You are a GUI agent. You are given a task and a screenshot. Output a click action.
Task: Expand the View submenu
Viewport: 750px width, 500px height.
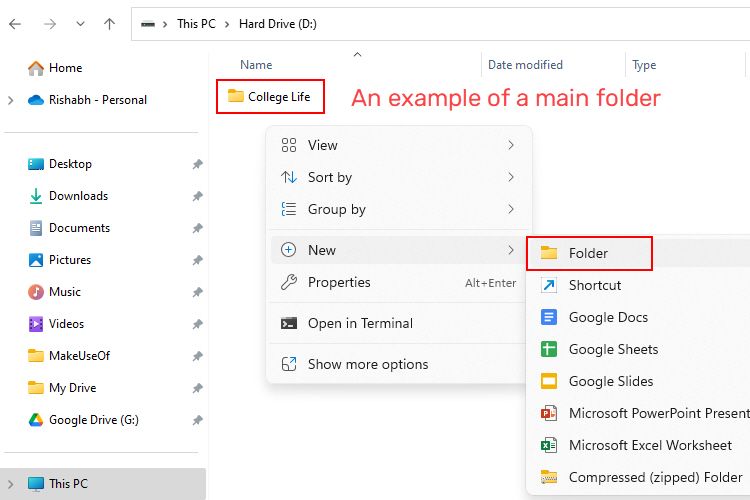[x=322, y=145]
